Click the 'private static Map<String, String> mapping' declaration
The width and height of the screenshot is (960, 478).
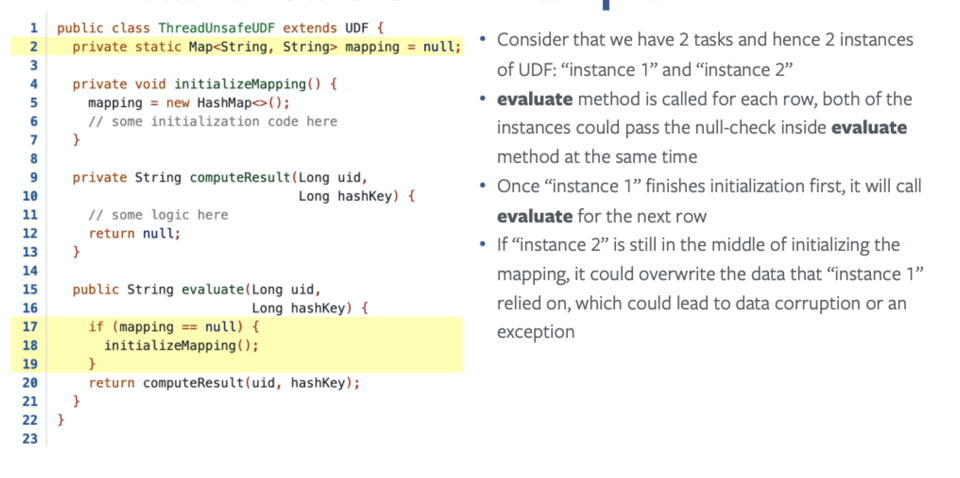tap(266, 47)
